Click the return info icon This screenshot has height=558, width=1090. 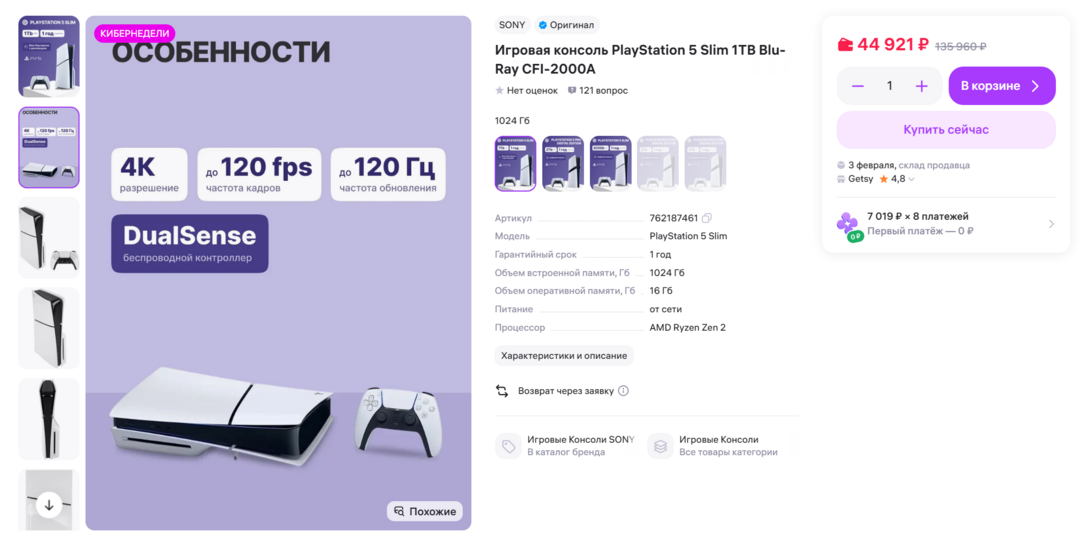click(x=623, y=391)
